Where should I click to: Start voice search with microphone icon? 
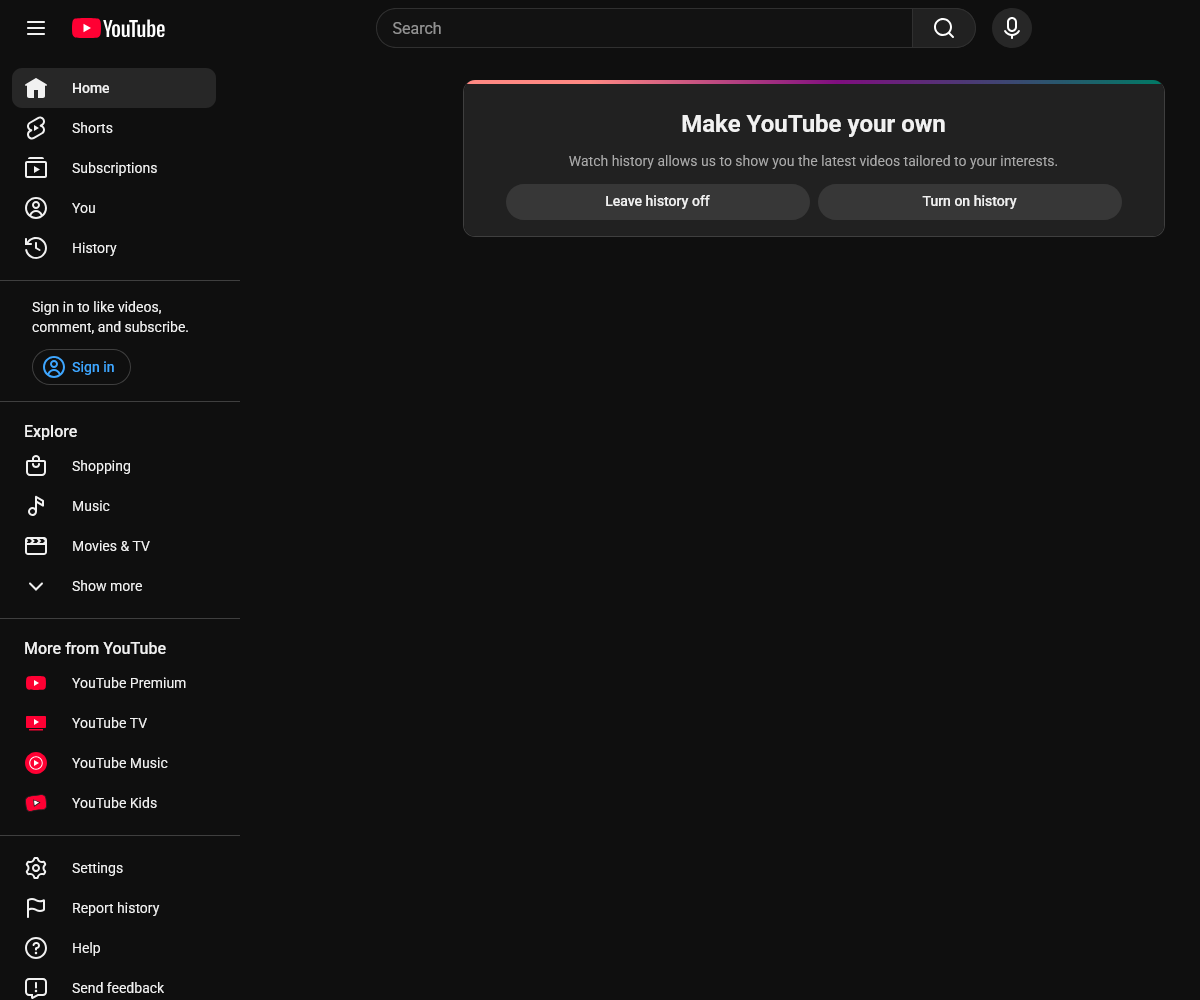pos(1012,28)
